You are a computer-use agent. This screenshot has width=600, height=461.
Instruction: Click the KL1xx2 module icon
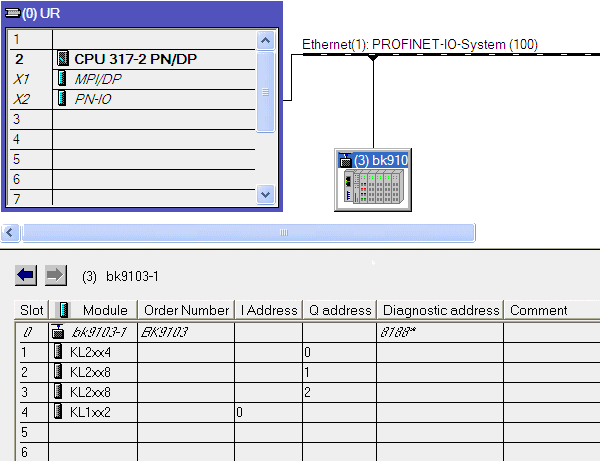point(58,411)
